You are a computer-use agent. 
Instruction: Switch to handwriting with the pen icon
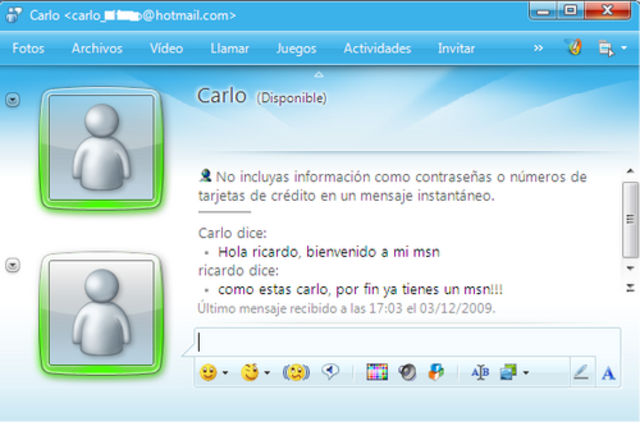pos(581,372)
